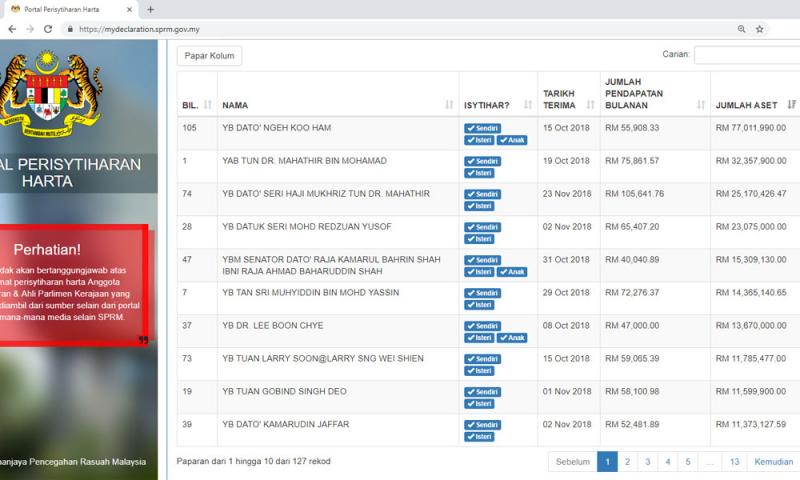
Task: Click the Carian search input field
Action: 746,55
